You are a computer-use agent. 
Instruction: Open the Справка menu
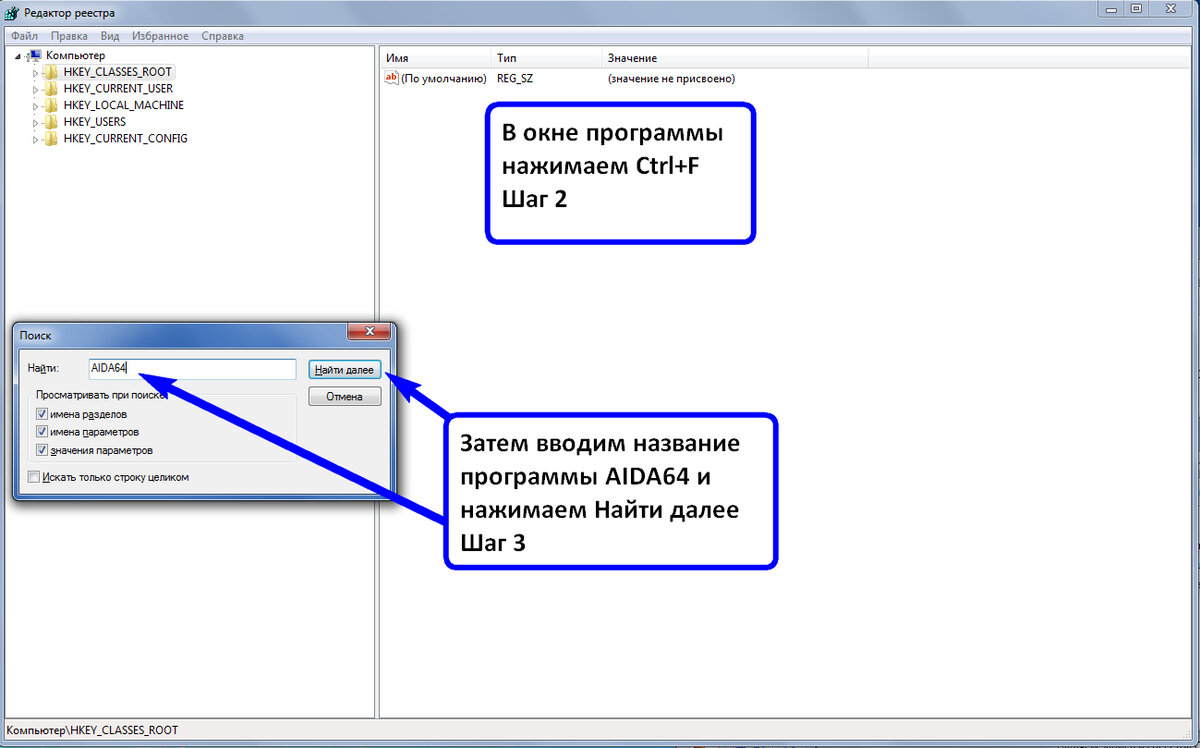222,36
